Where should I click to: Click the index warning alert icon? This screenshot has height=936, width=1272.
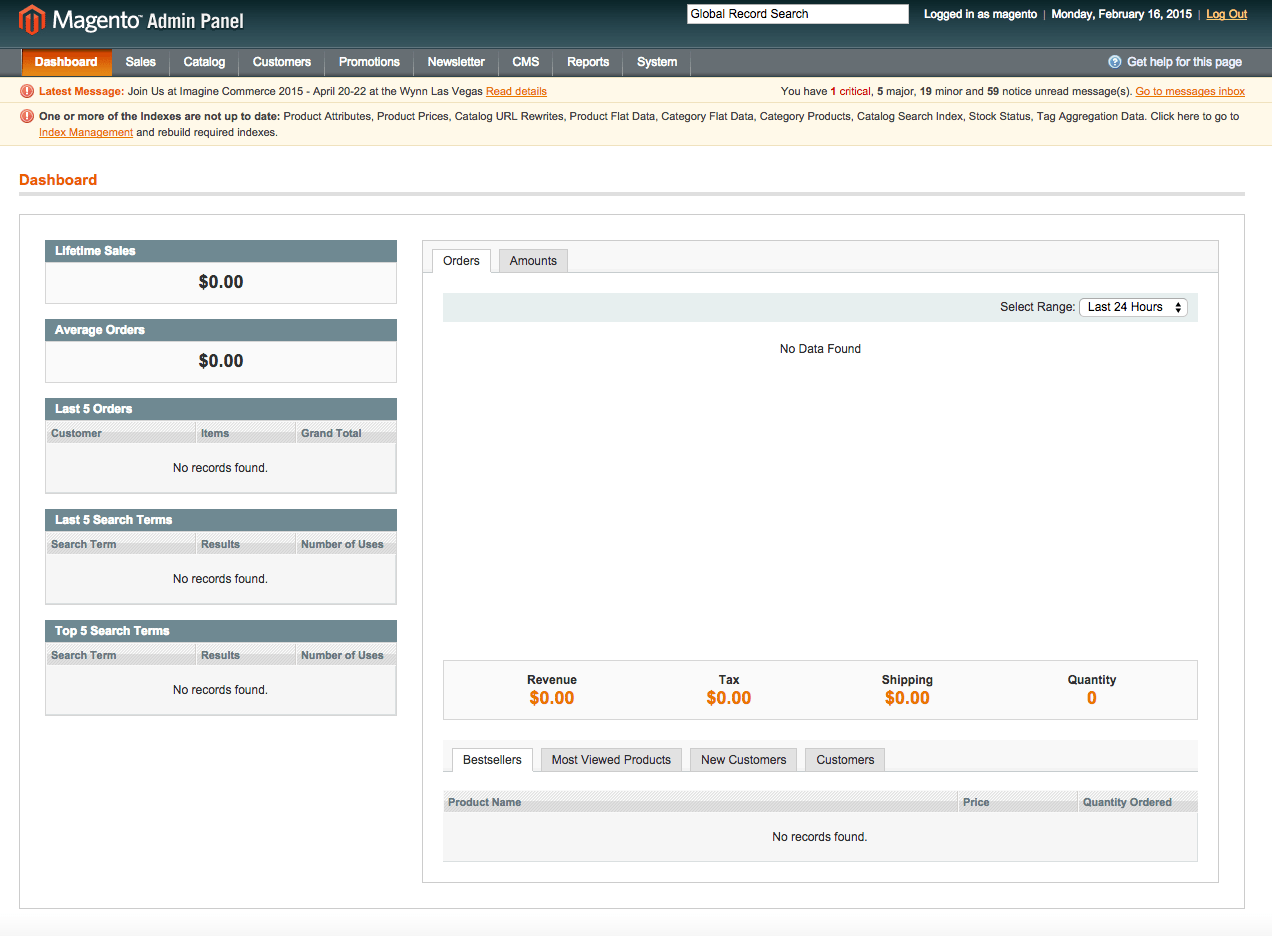(x=27, y=116)
